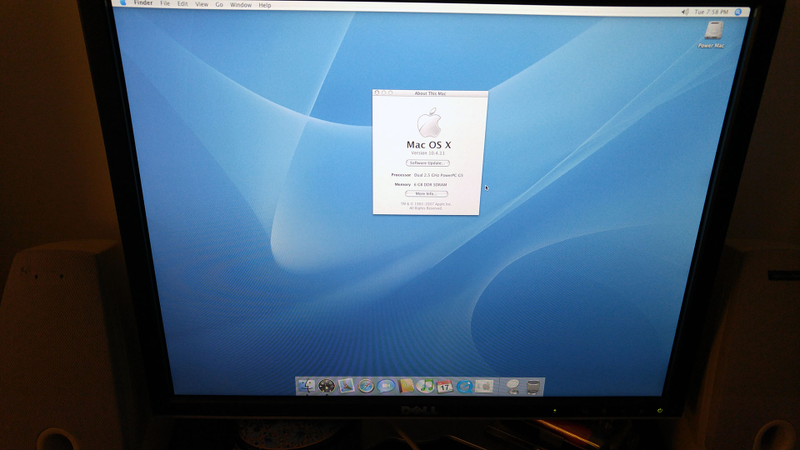Launch QuickTime Player from the Dock

pos(464,386)
